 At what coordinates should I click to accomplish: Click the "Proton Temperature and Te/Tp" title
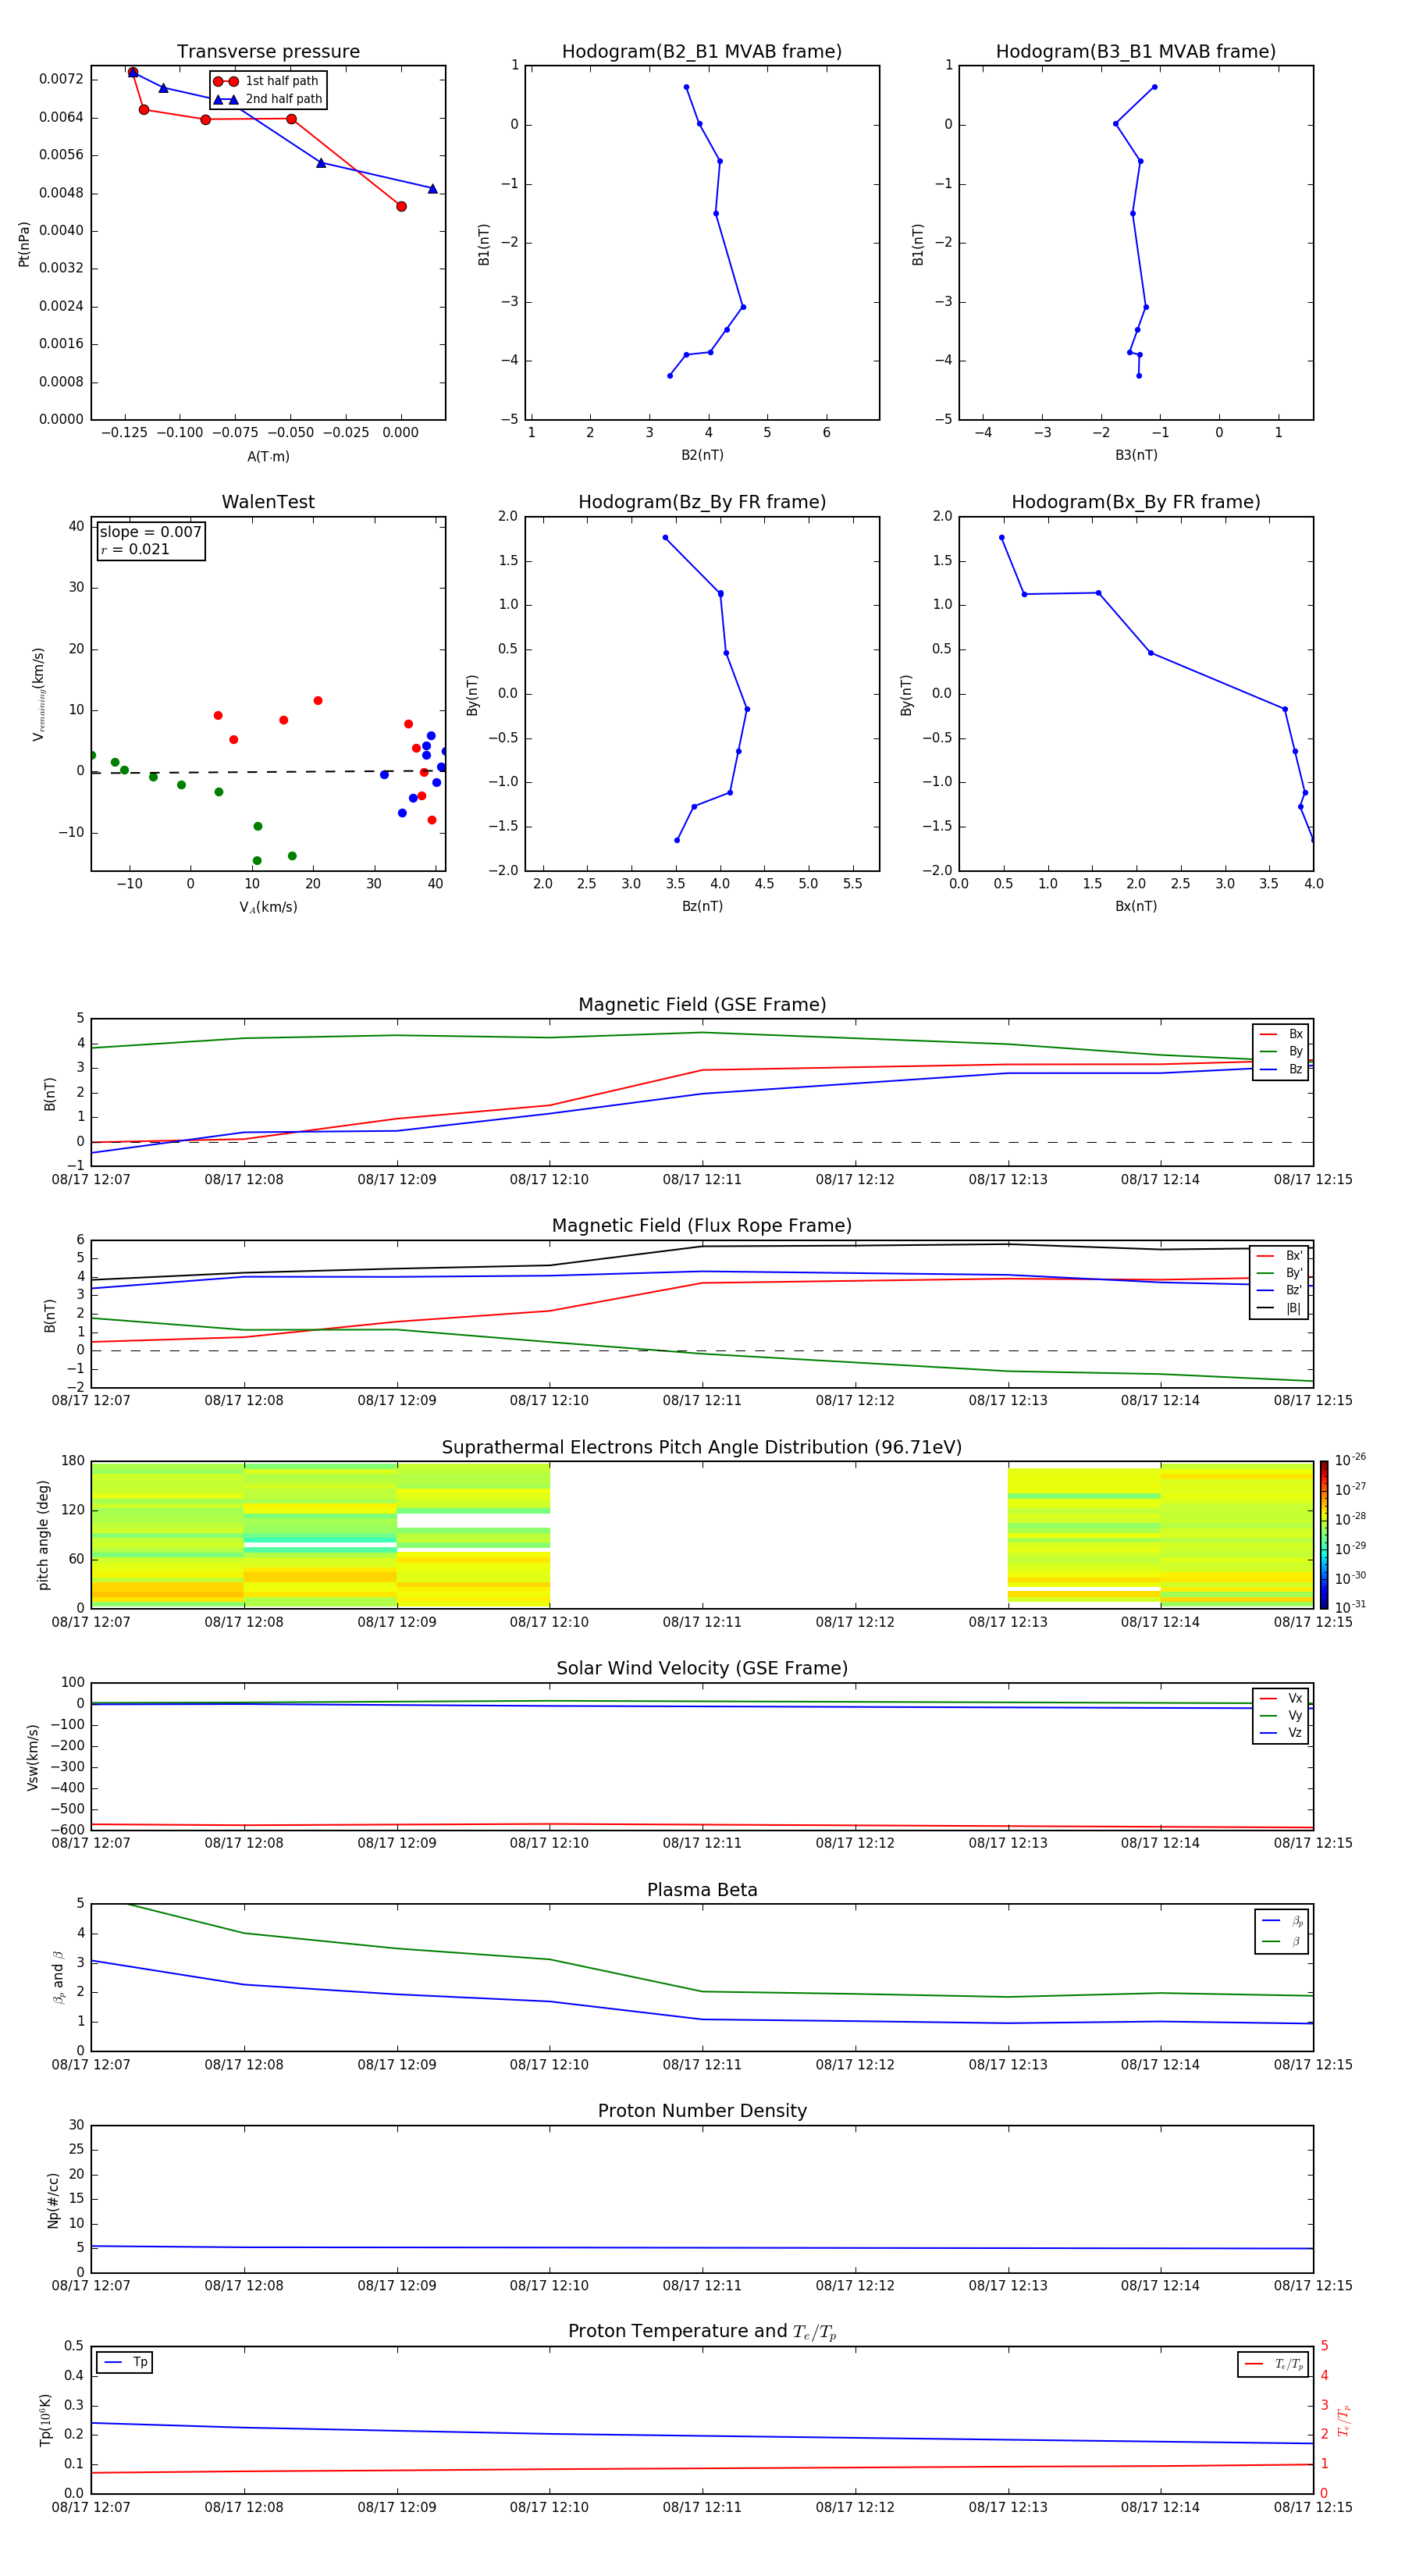tap(702, 2332)
